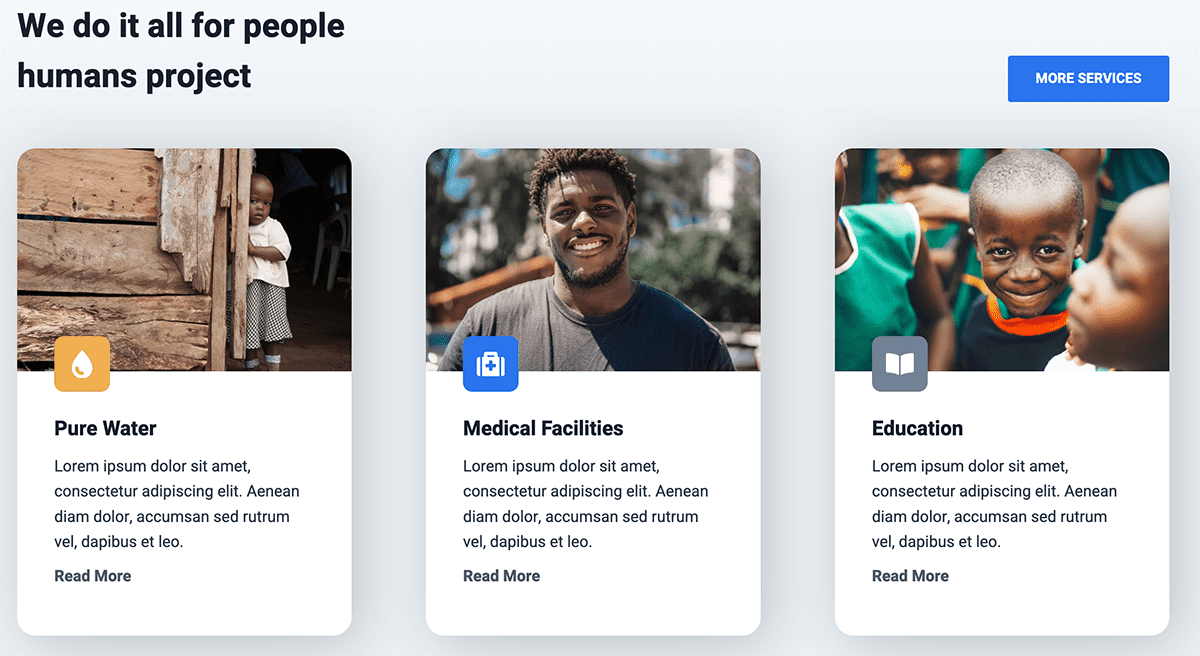Select the Pure Water heading
The image size is (1200, 656).
(x=105, y=428)
